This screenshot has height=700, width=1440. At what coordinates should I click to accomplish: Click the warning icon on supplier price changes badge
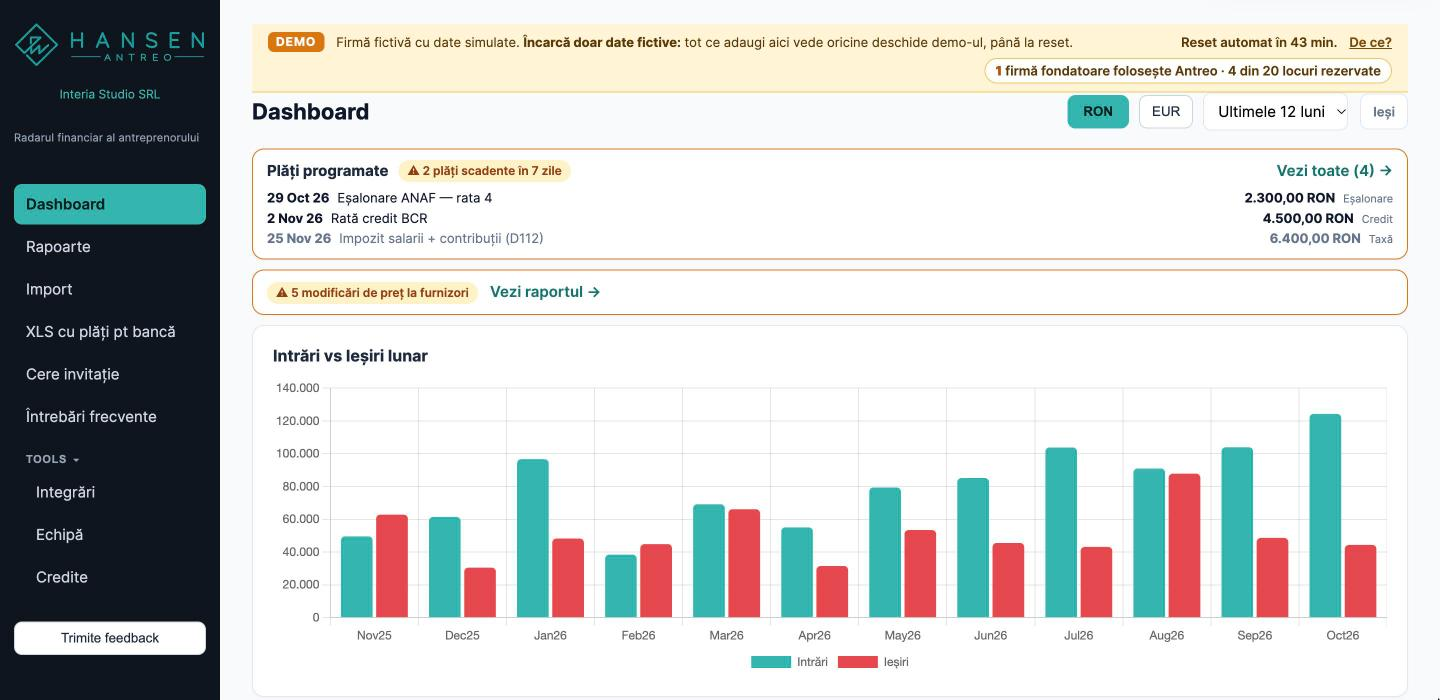click(x=282, y=293)
